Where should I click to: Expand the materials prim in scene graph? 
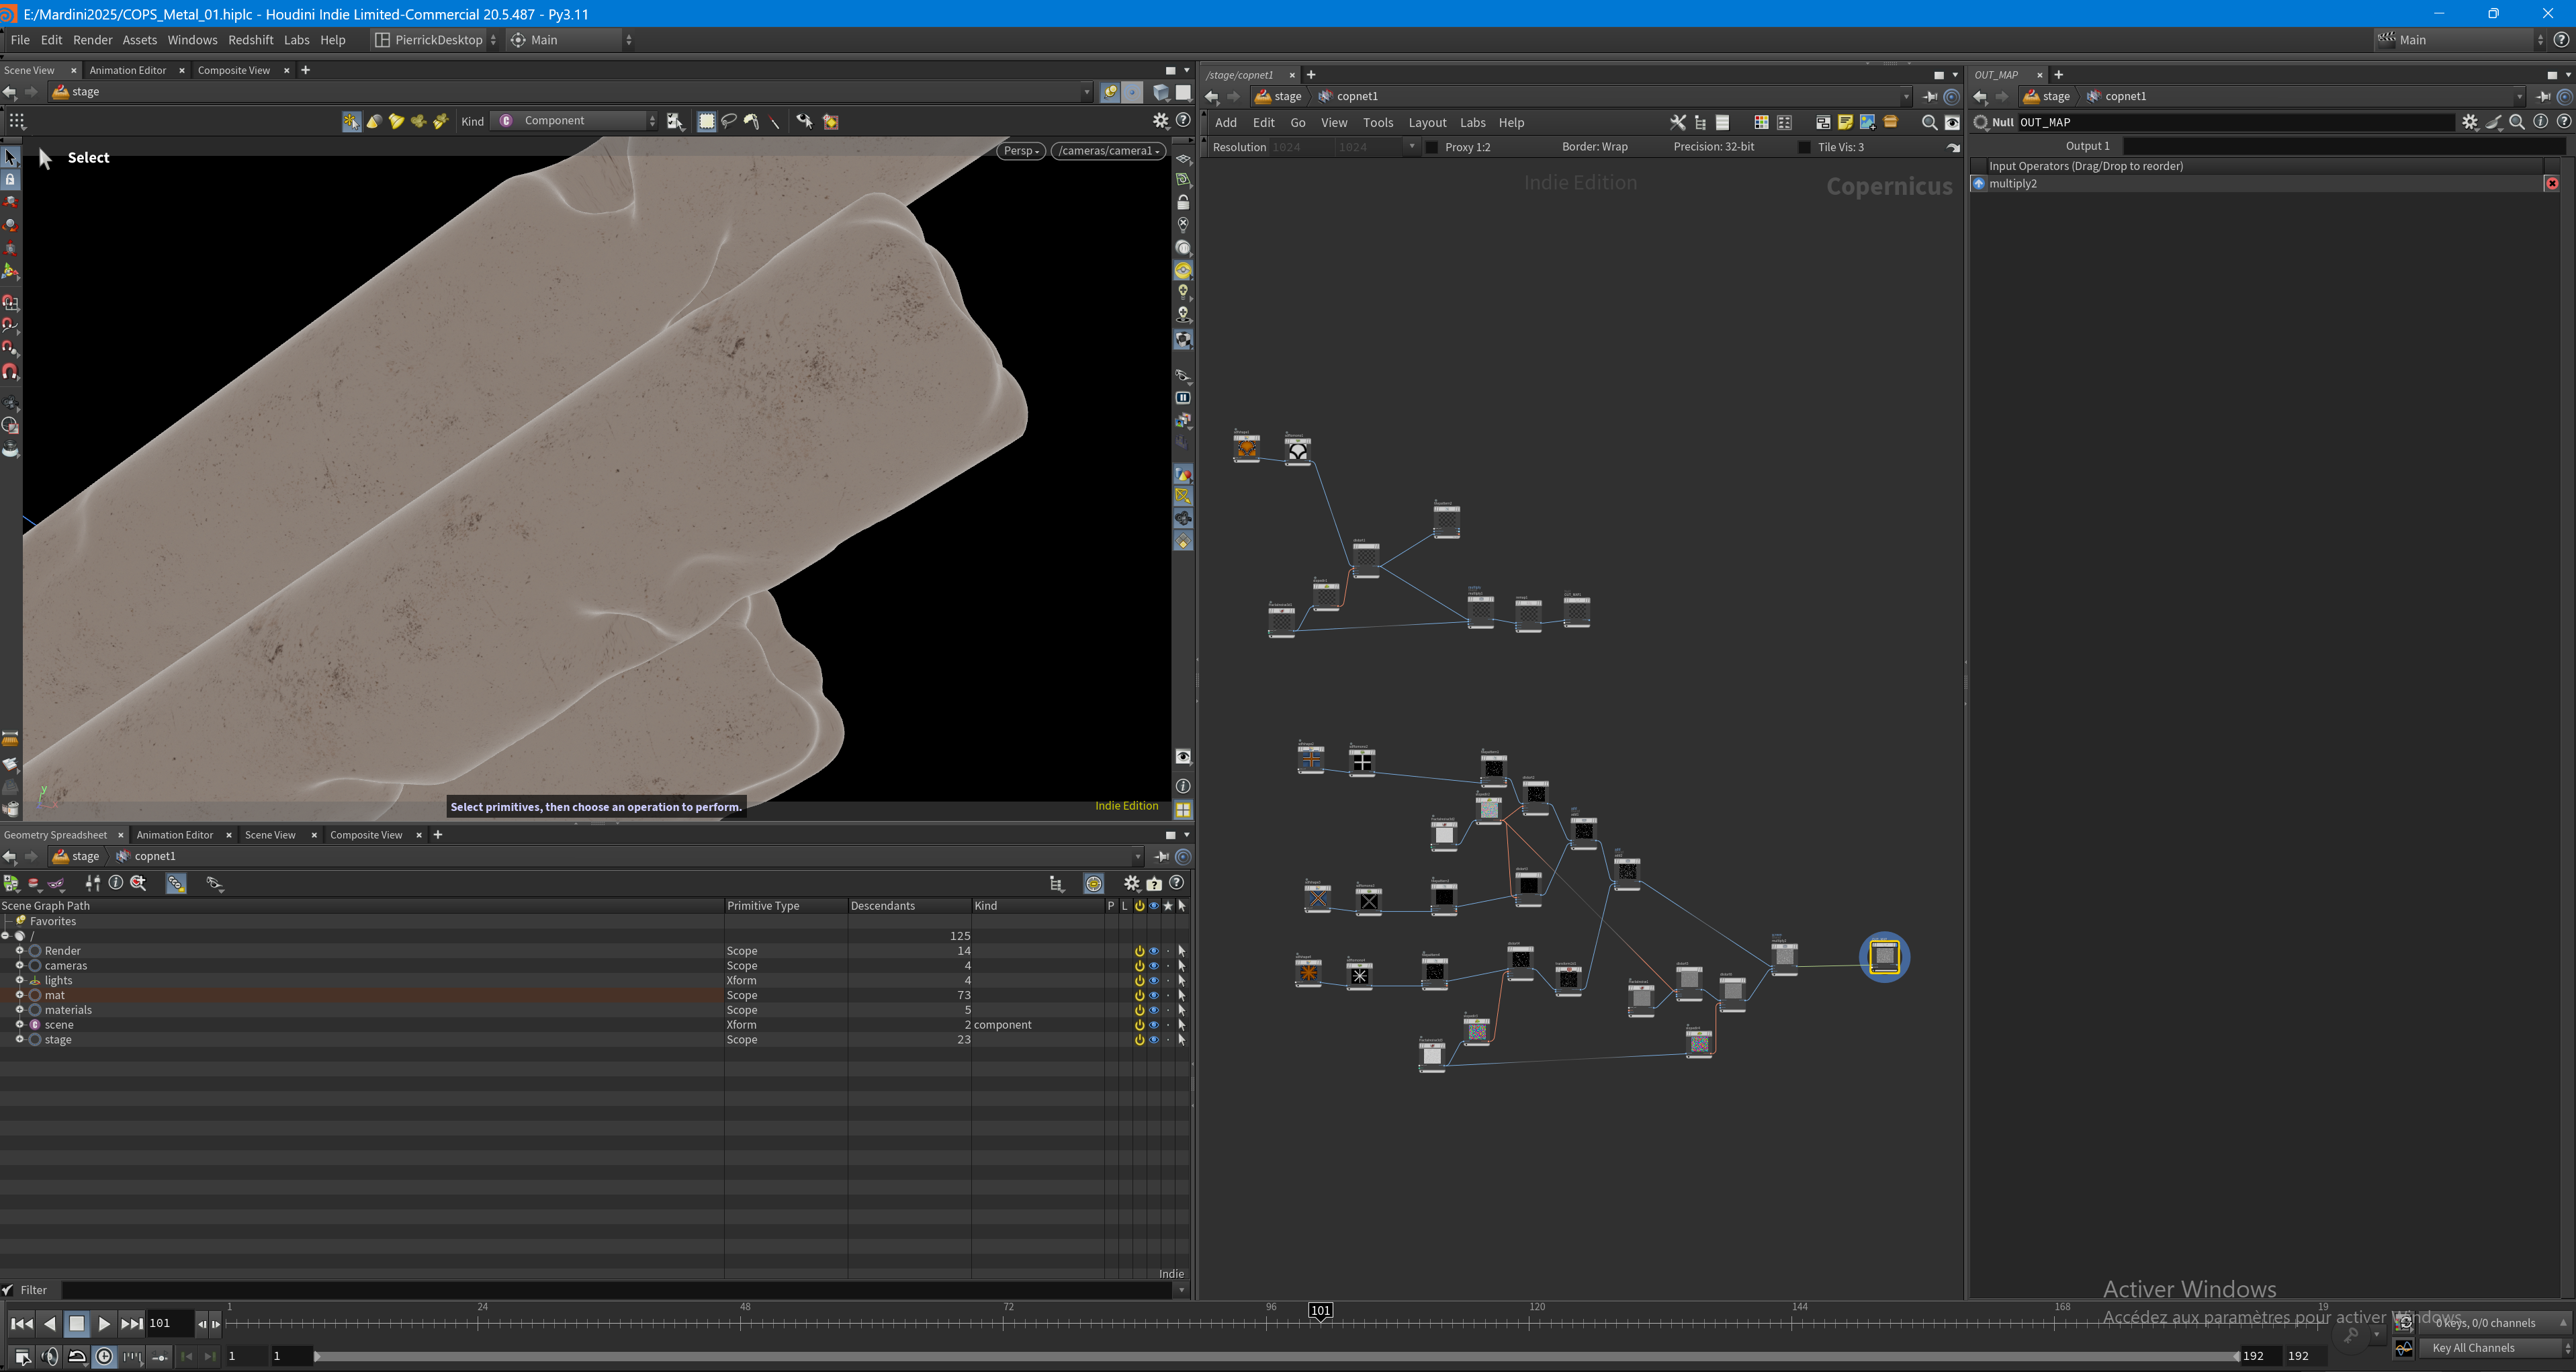tap(19, 1010)
